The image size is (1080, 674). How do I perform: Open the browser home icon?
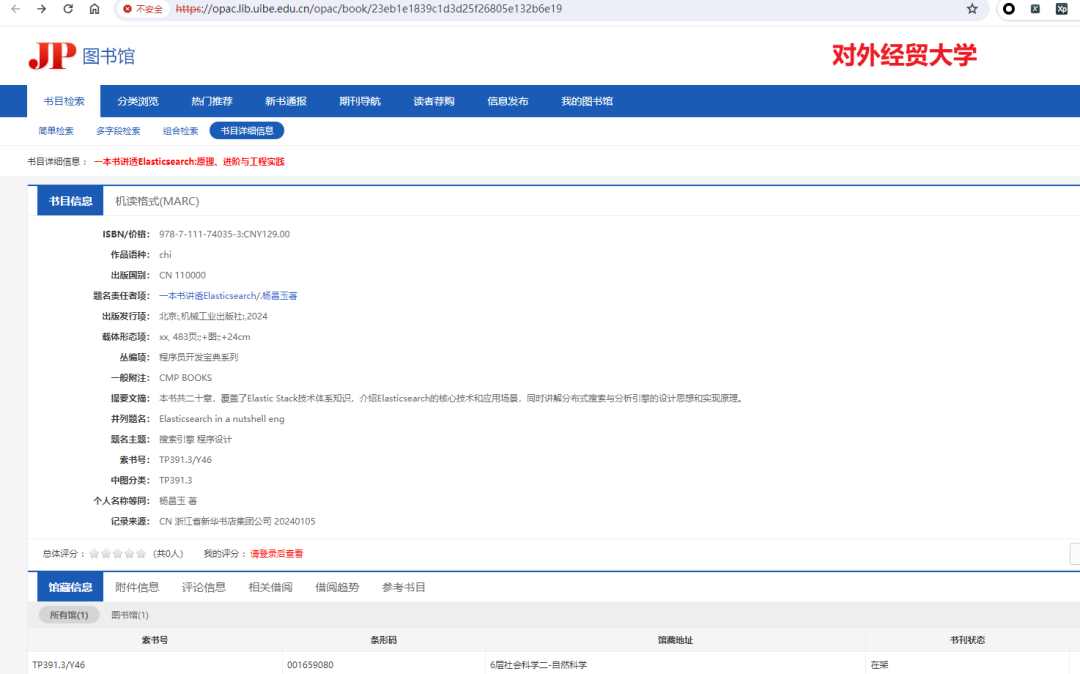pos(94,9)
